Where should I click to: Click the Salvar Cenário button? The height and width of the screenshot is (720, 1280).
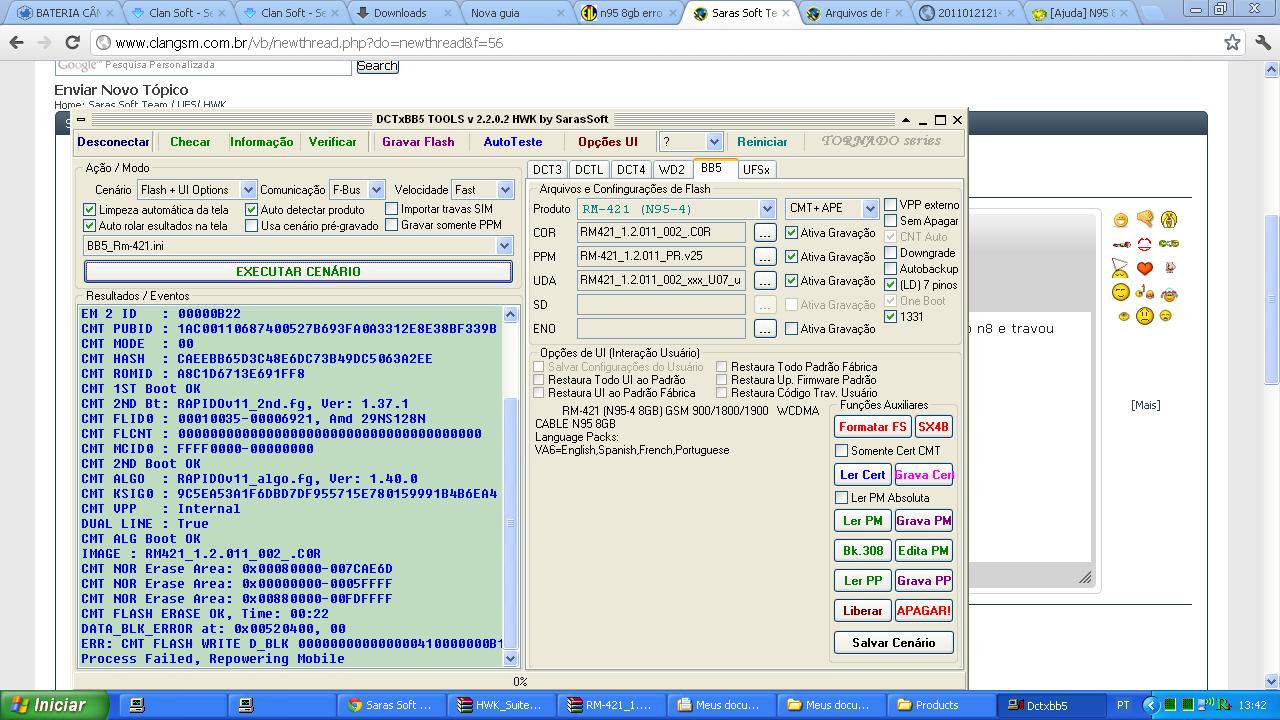click(x=894, y=643)
